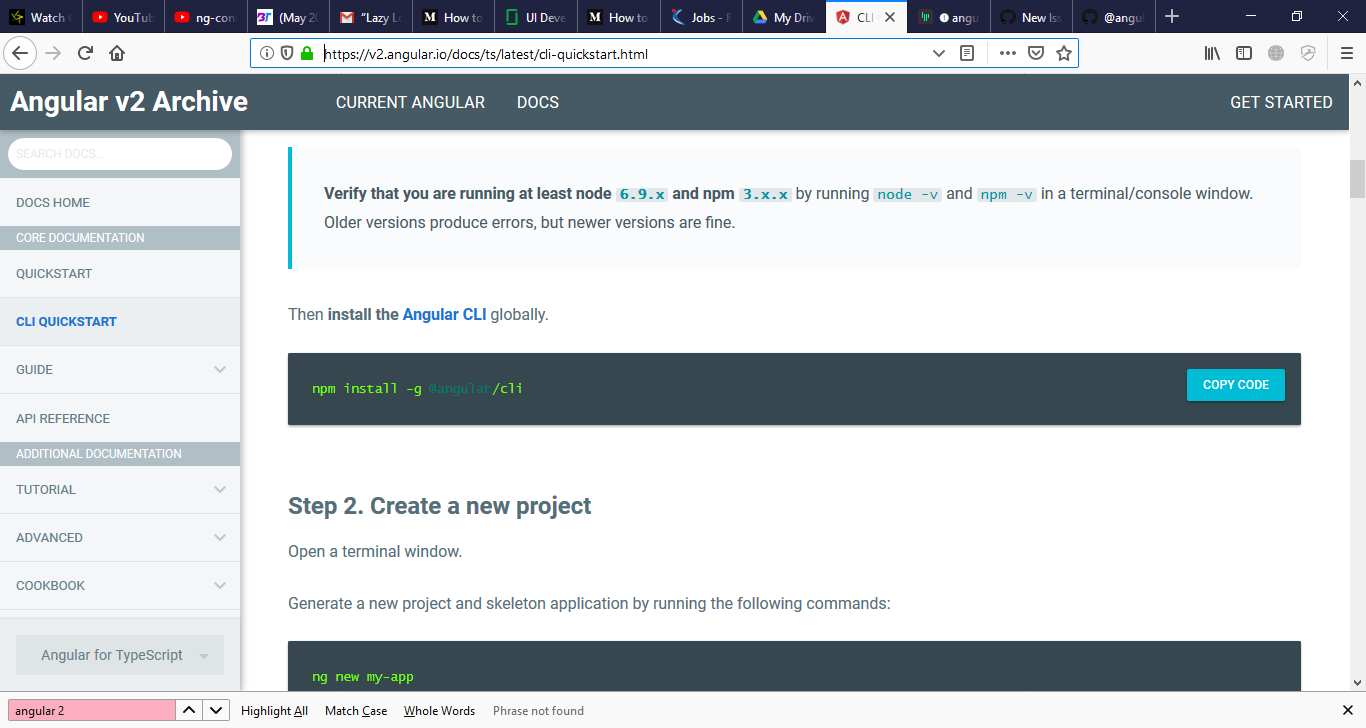Click the green padlock security icon
The height and width of the screenshot is (728, 1366).
[307, 53]
